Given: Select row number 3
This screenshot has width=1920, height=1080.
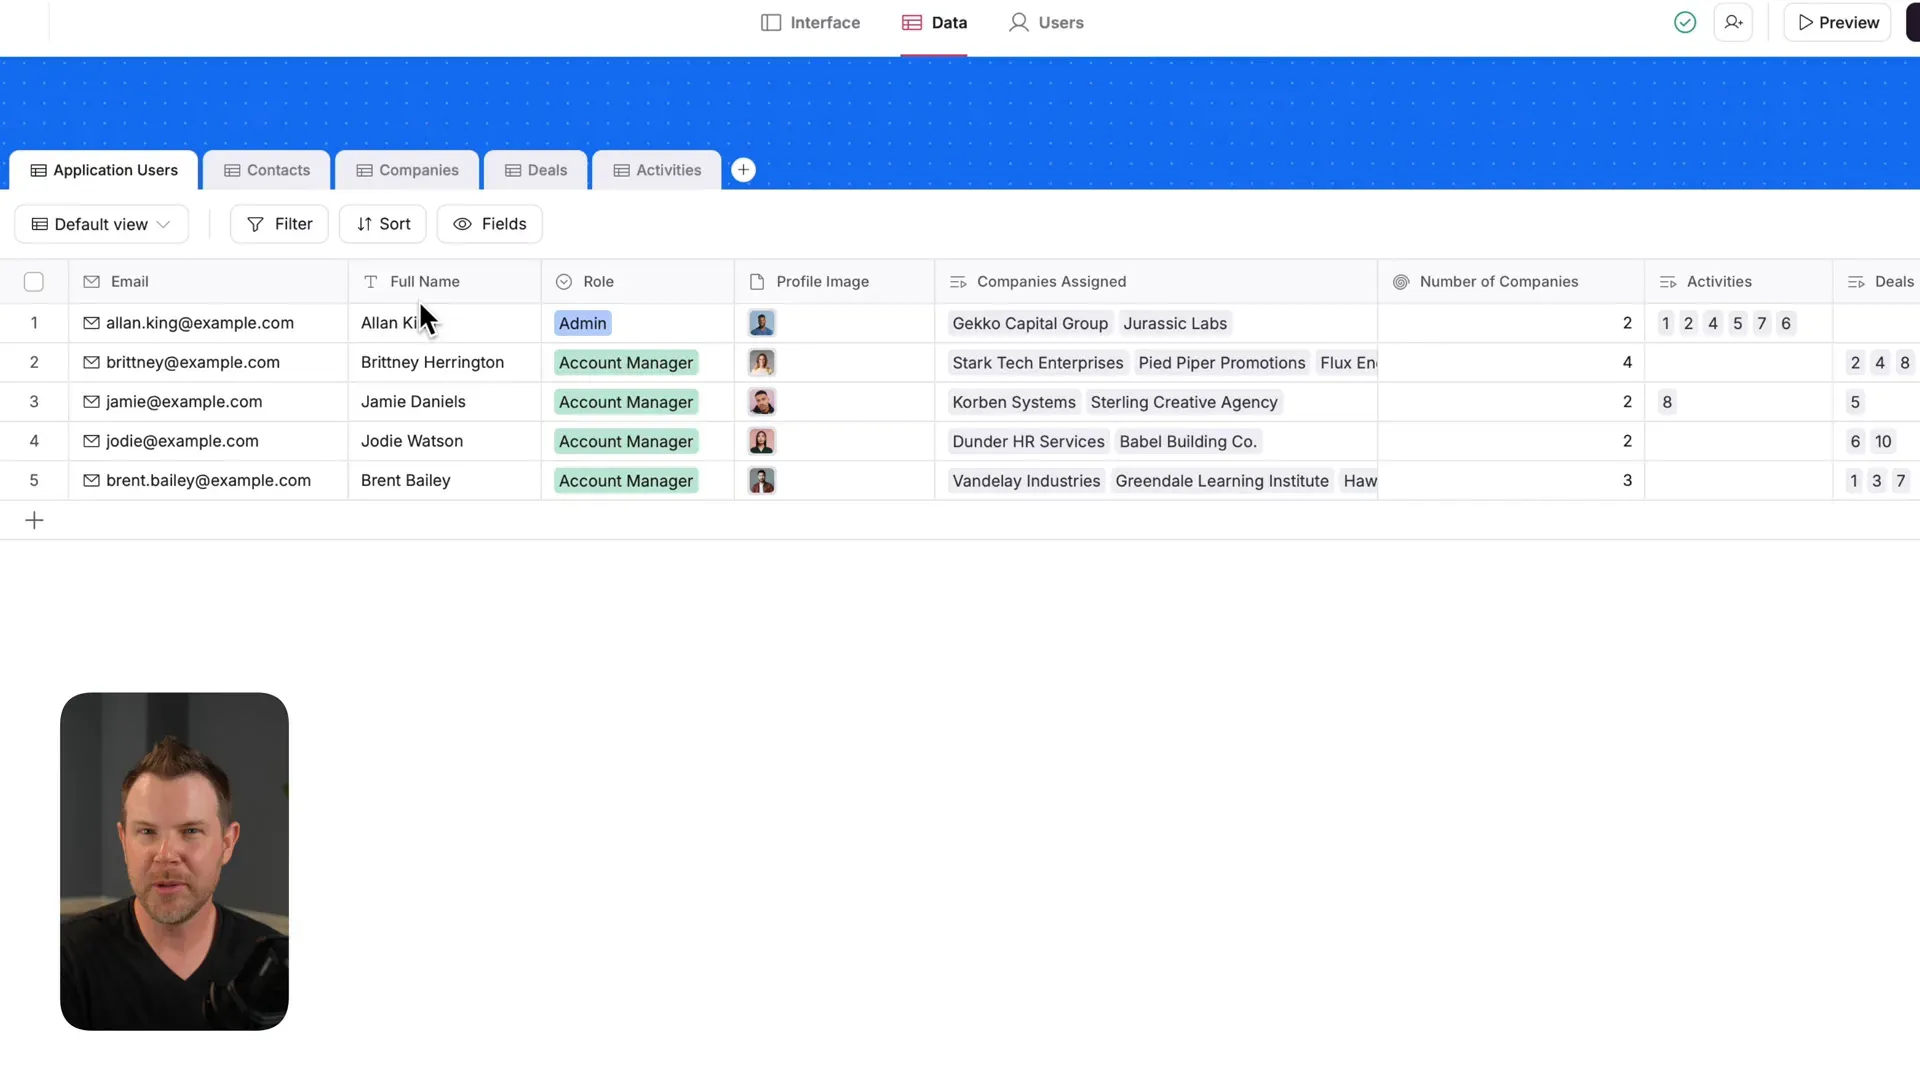Looking at the screenshot, I should [34, 401].
